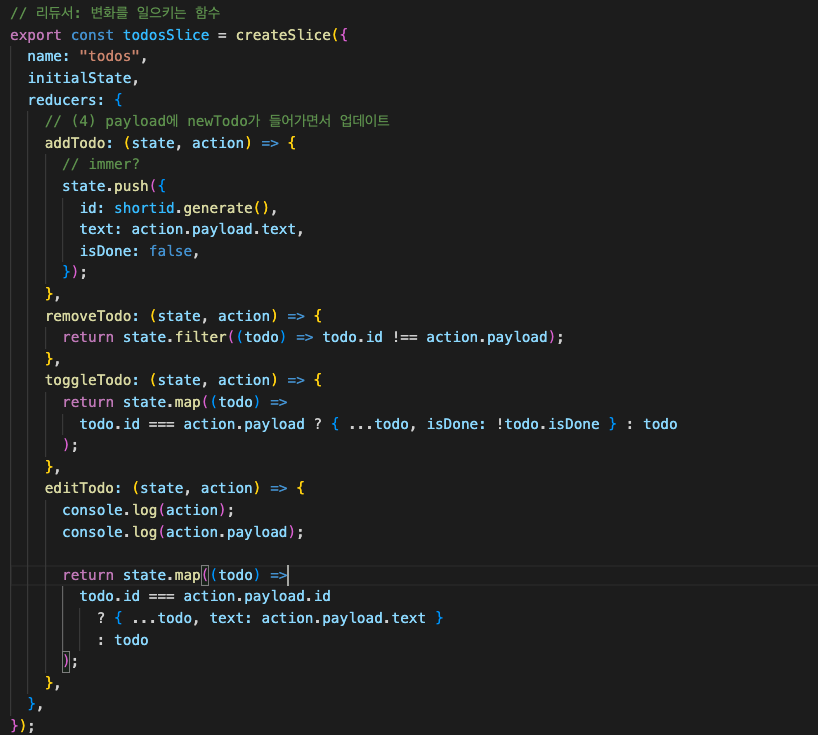Click the reducers key
Screen dimensions: 818x735
66,100
